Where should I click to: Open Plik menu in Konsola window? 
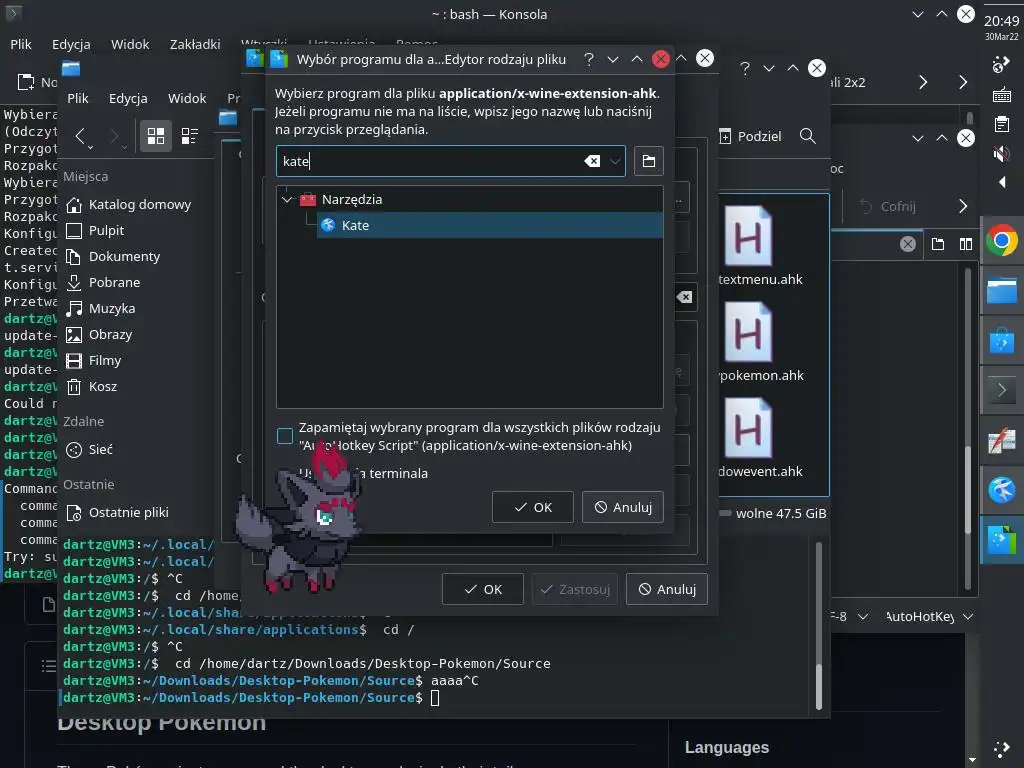[21, 44]
